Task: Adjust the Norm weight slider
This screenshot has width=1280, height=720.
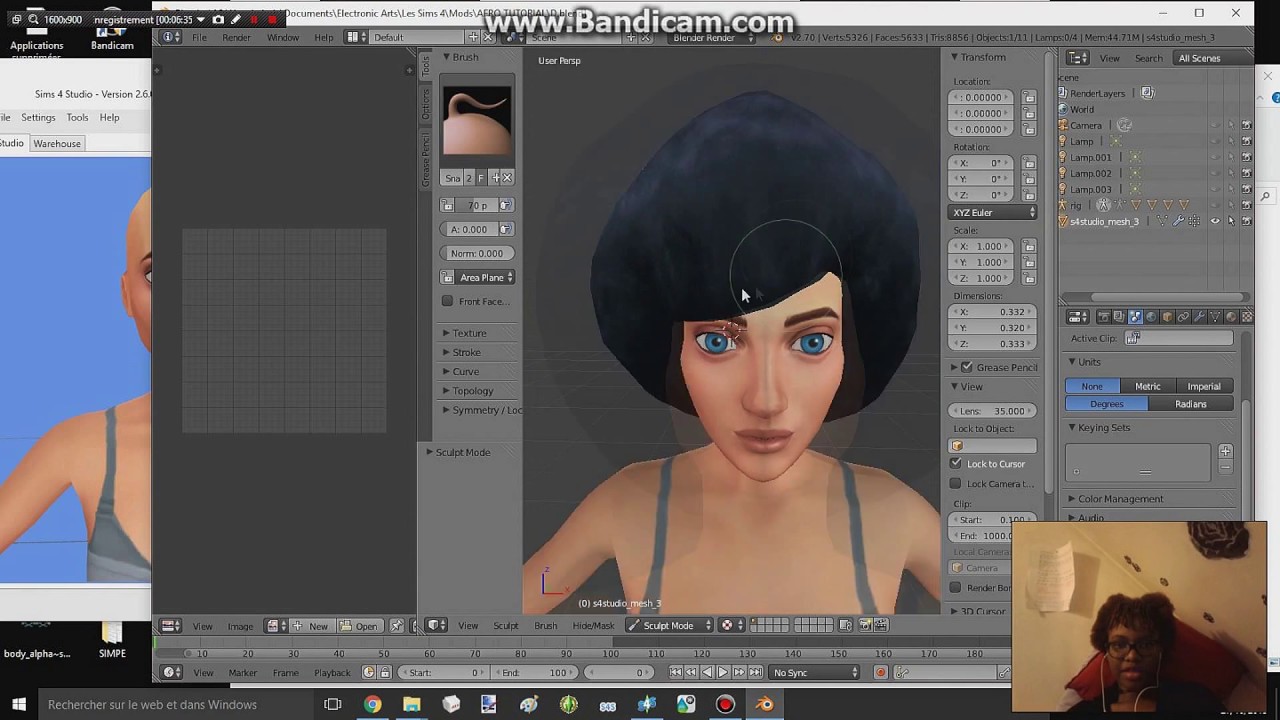Action: [x=477, y=253]
